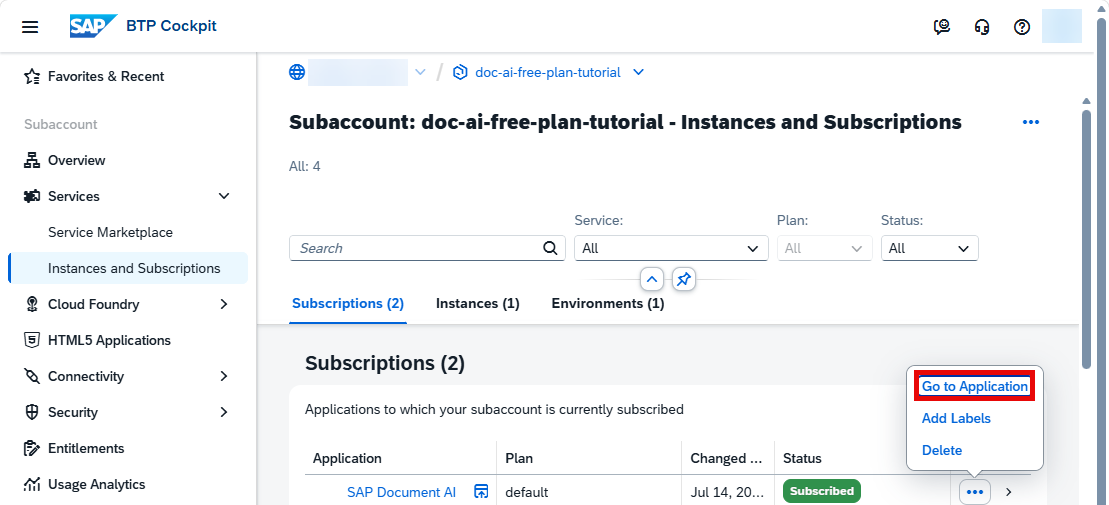The image size is (1109, 505).
Task: Open the global account breadcrumb dropdown
Action: [x=420, y=72]
